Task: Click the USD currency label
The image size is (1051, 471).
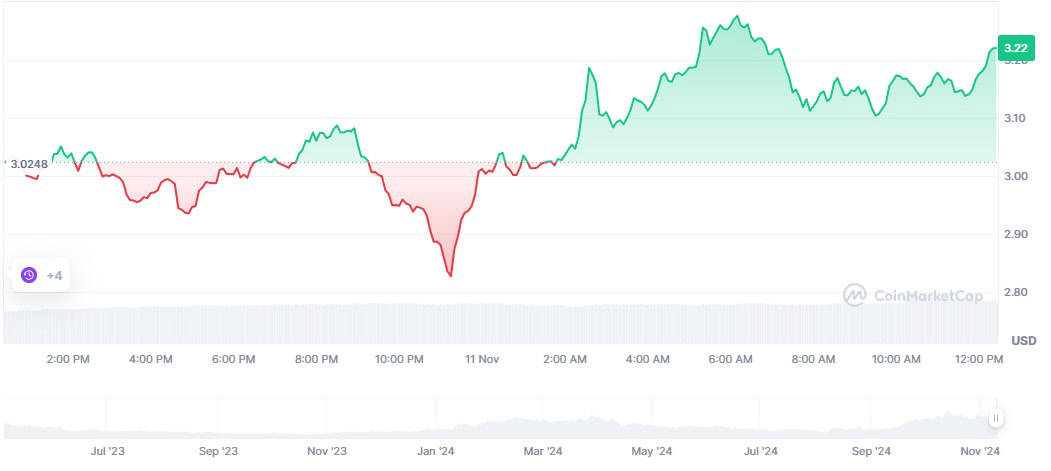Action: 1023,341
